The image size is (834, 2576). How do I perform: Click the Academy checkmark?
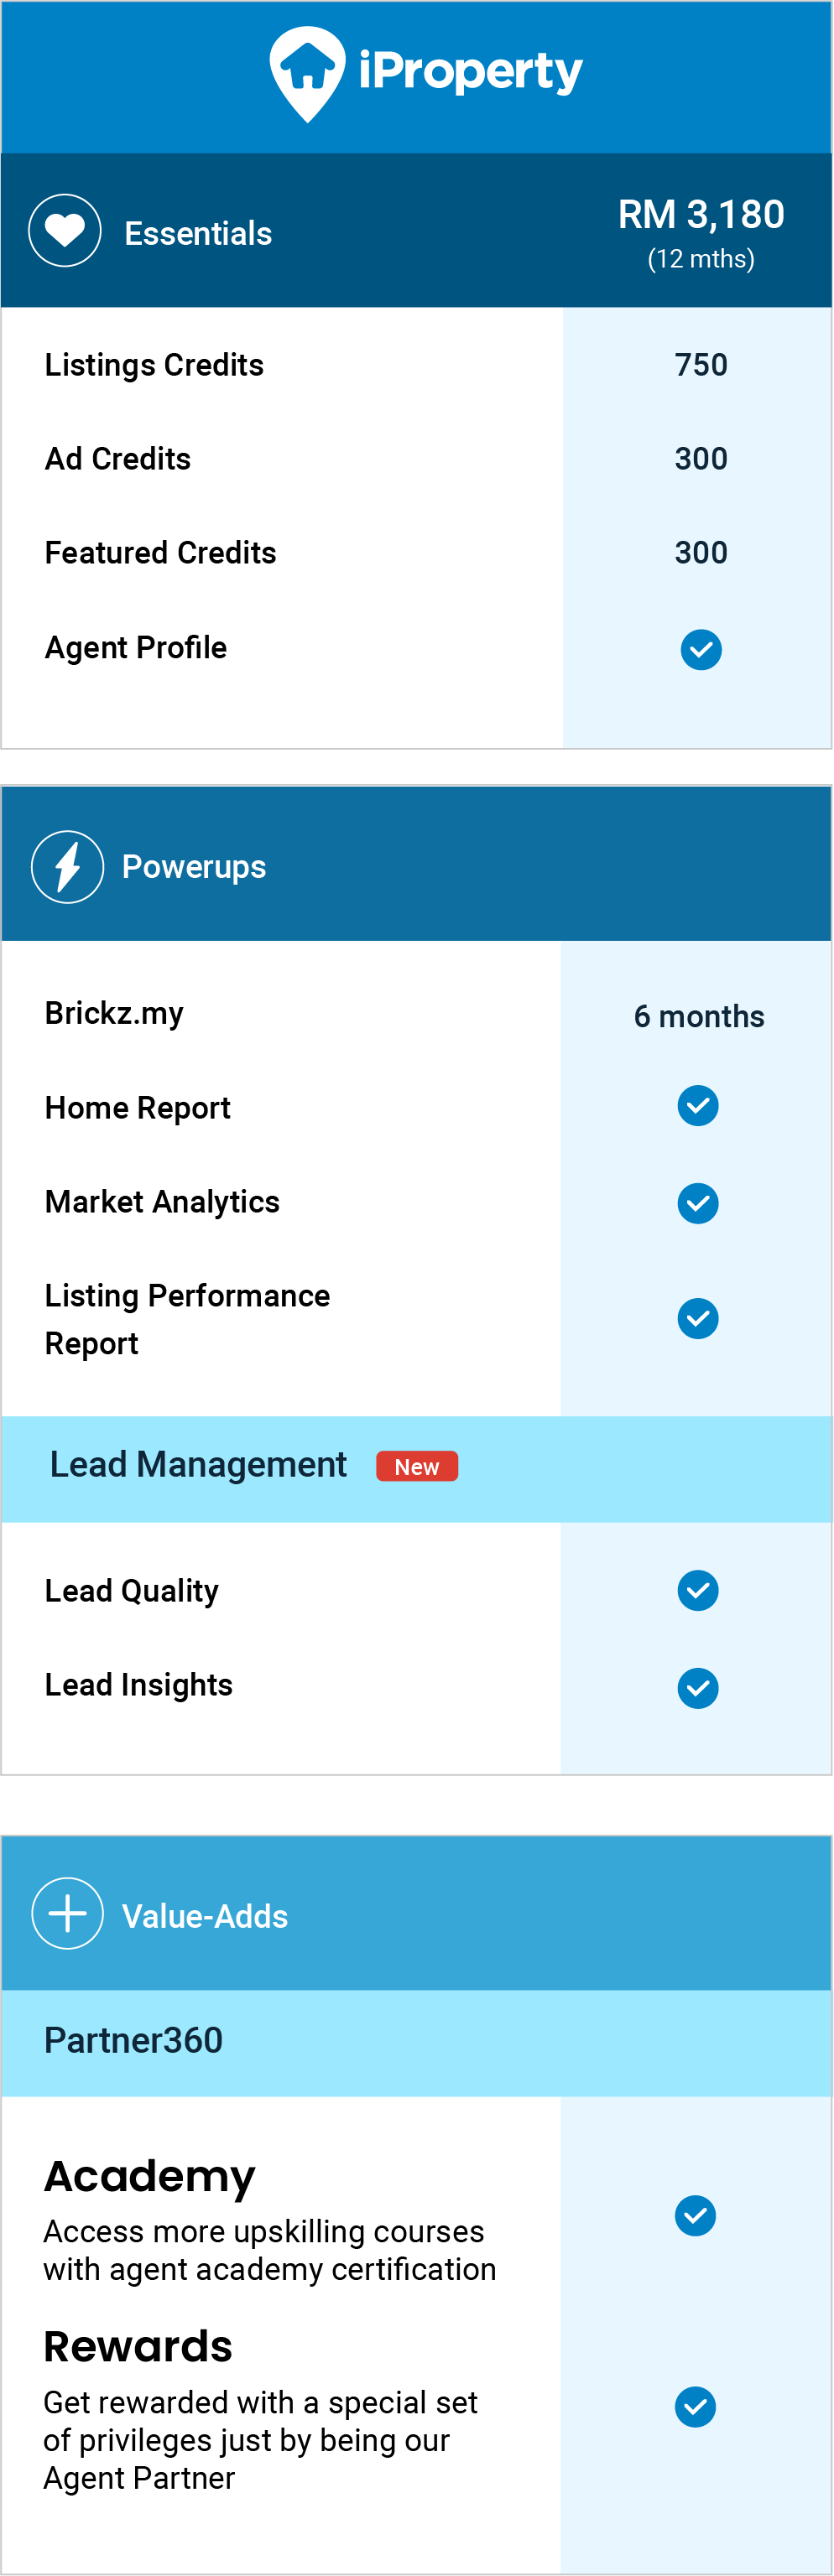point(695,2216)
